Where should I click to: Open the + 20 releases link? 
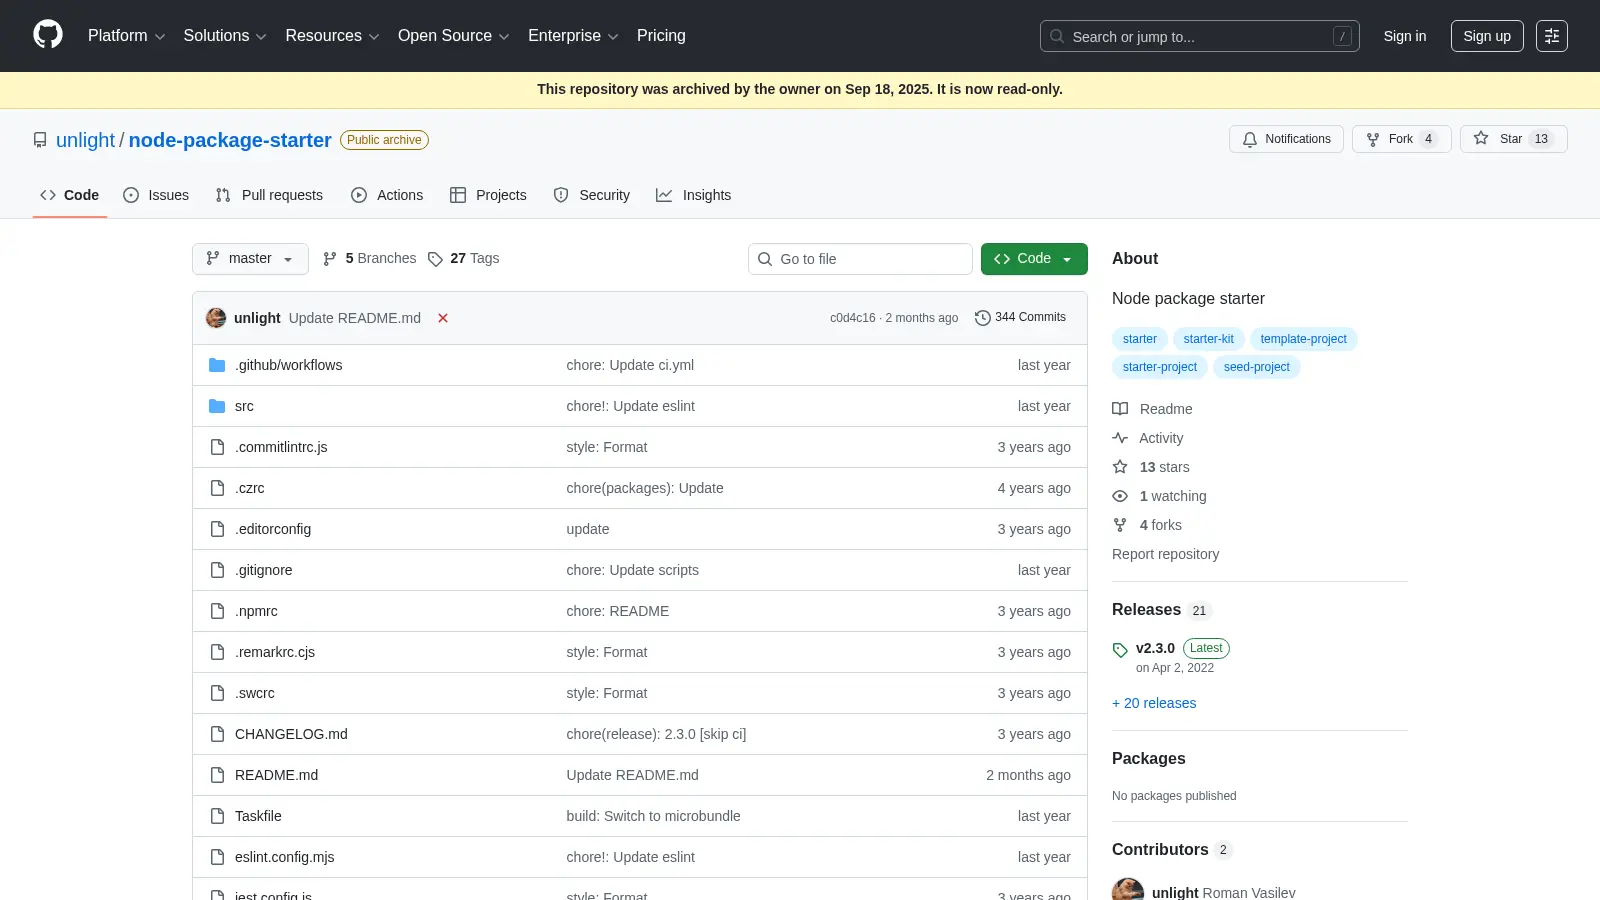click(1154, 703)
